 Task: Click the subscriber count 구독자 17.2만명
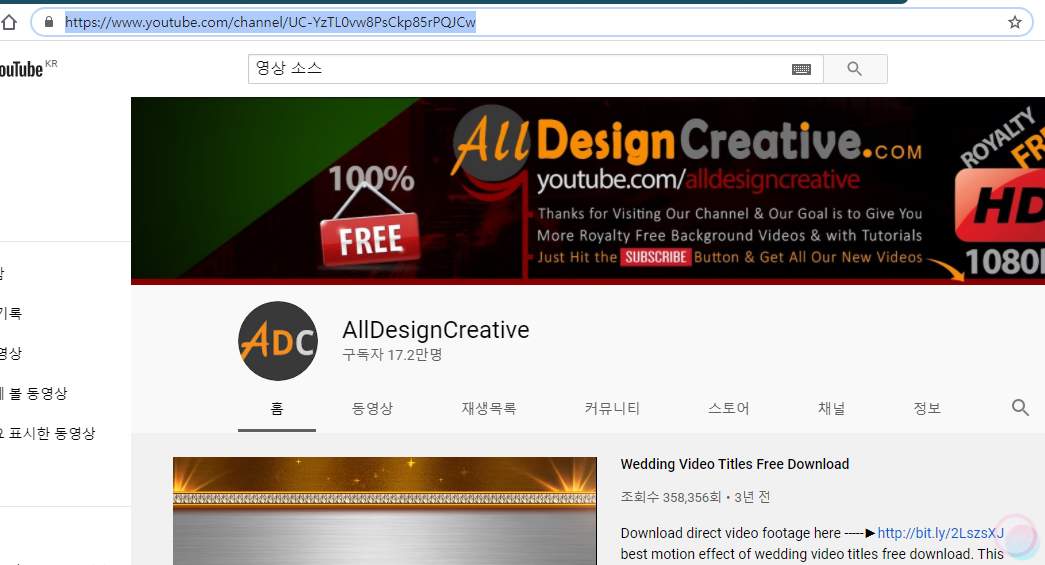click(393, 354)
